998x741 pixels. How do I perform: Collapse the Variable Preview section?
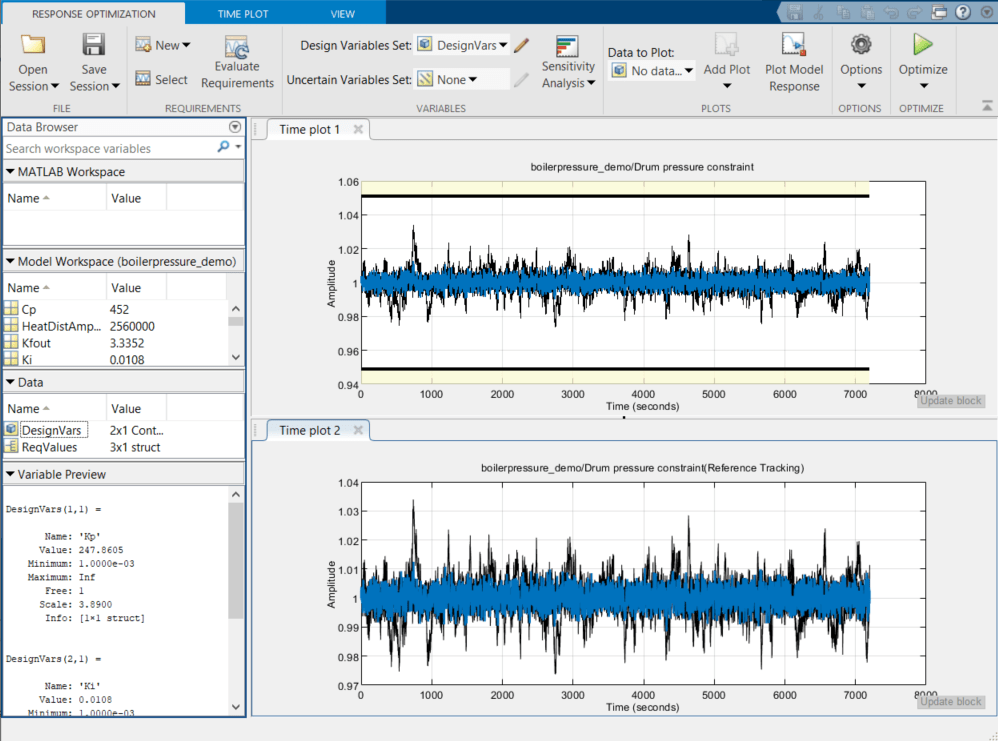coord(11,474)
